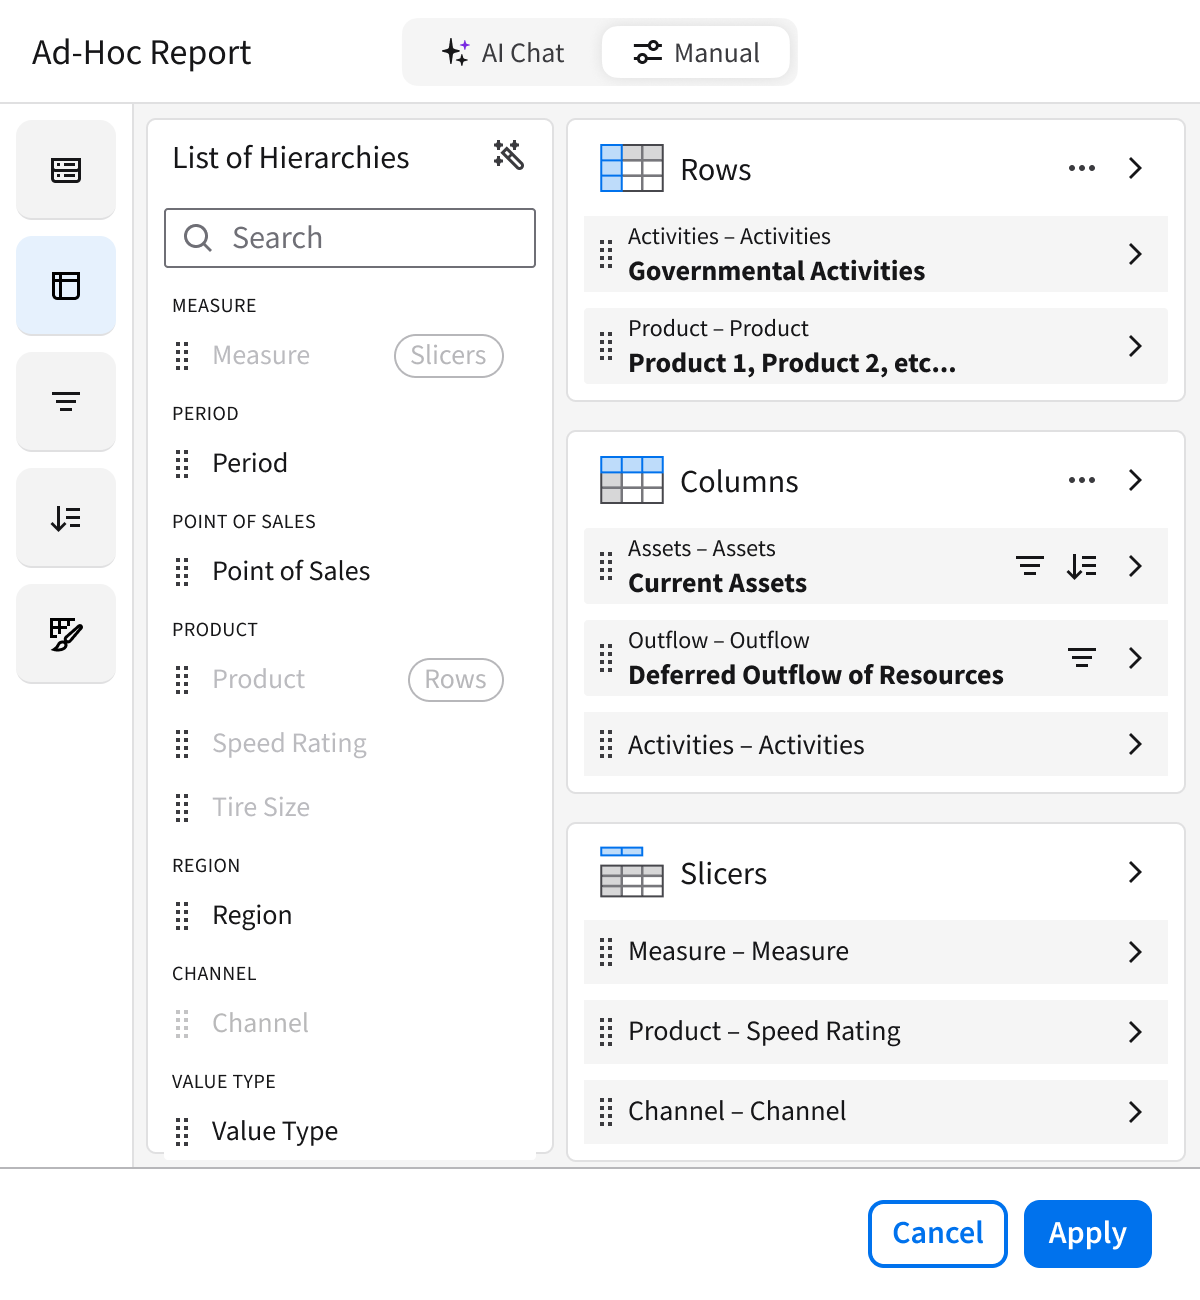The width and height of the screenshot is (1200, 1300).
Task: Click the Rows grid icon
Action: click(632, 168)
